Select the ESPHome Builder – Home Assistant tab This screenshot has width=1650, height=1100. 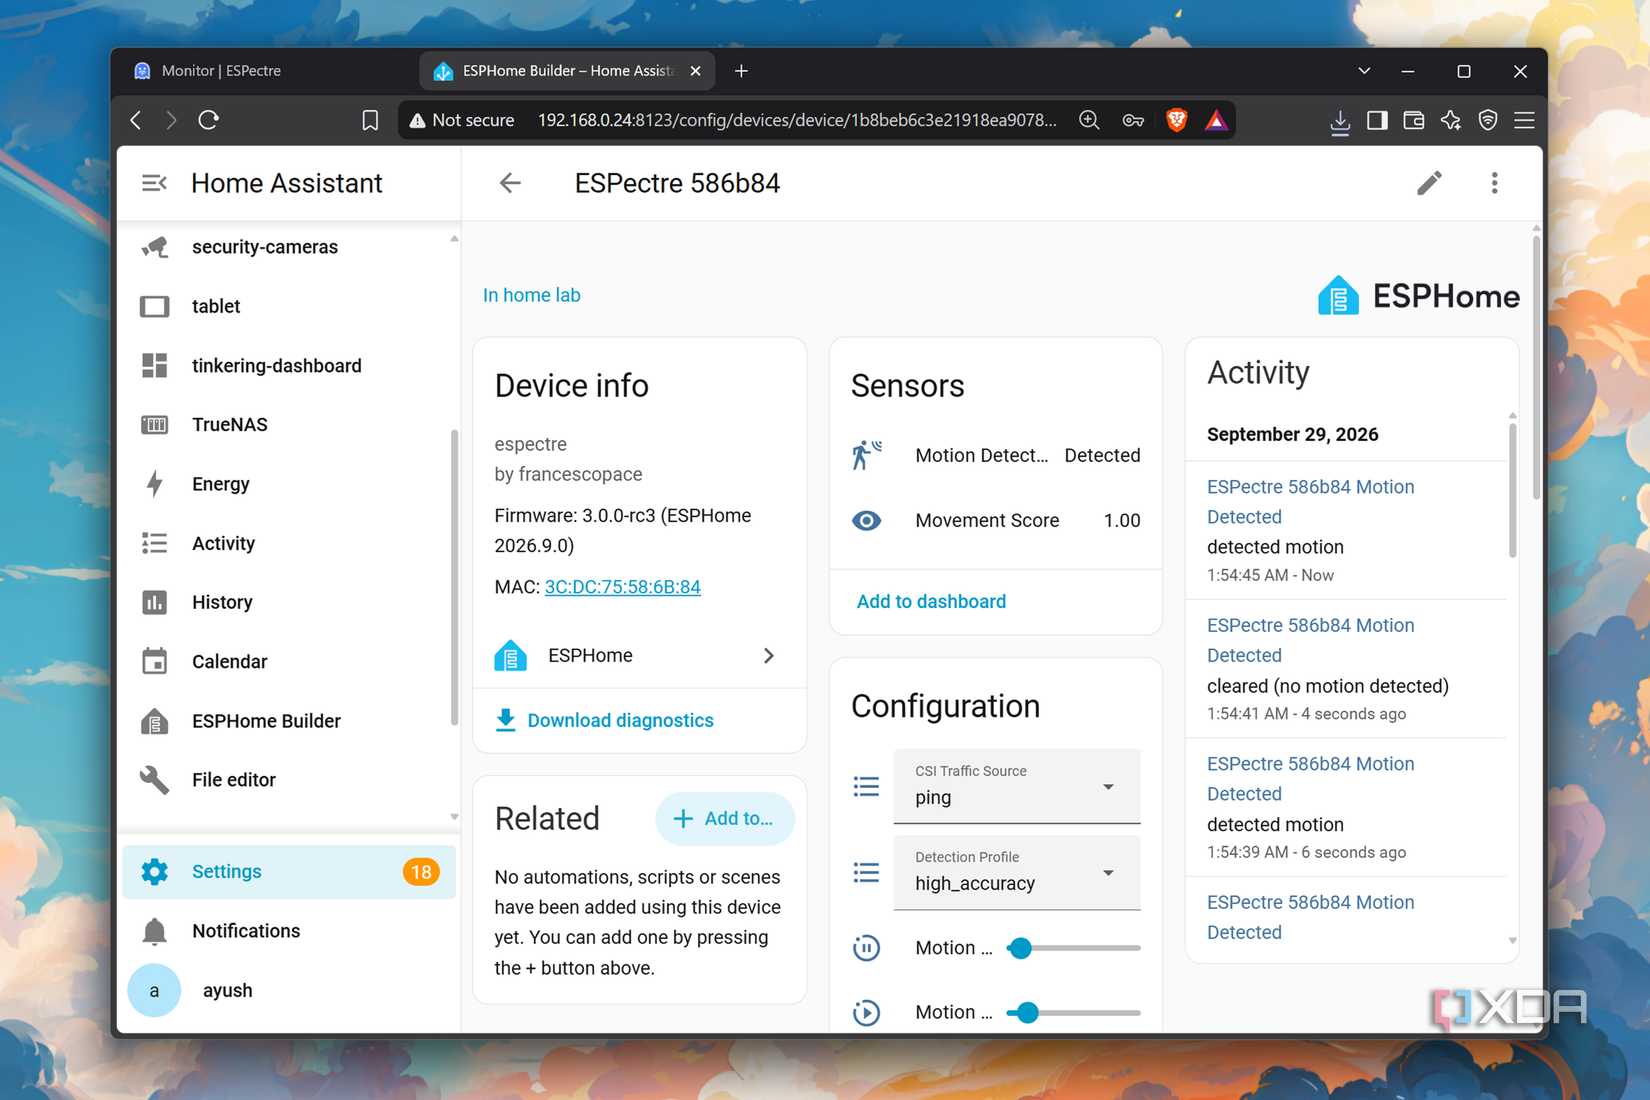[568, 71]
